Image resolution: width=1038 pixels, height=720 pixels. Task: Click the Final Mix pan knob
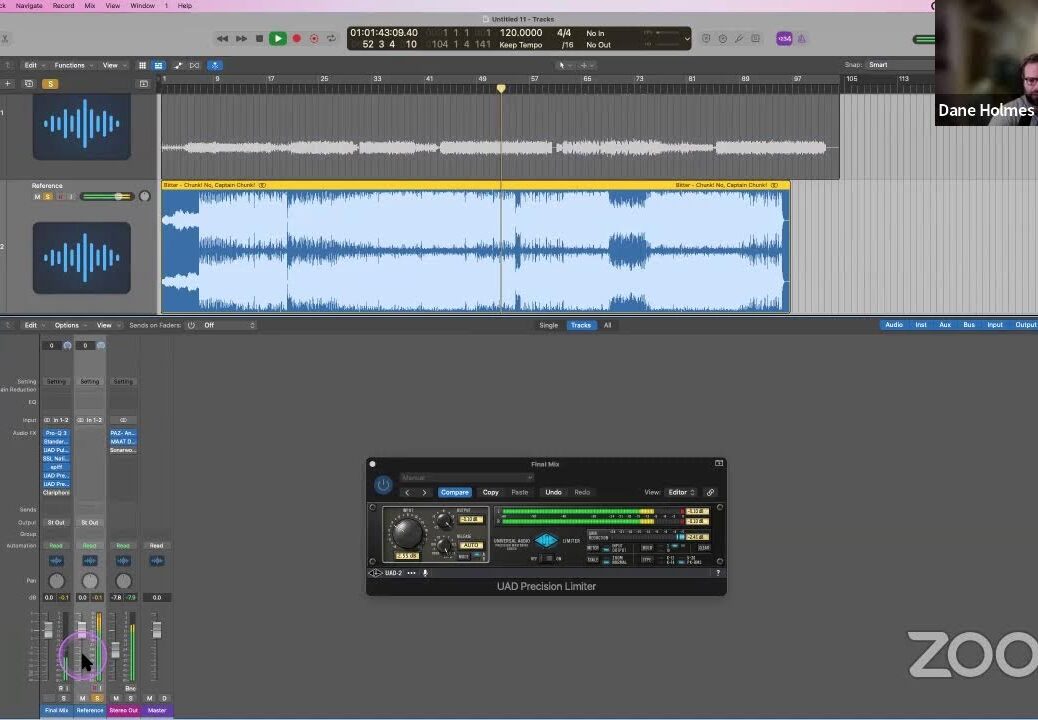(56, 581)
